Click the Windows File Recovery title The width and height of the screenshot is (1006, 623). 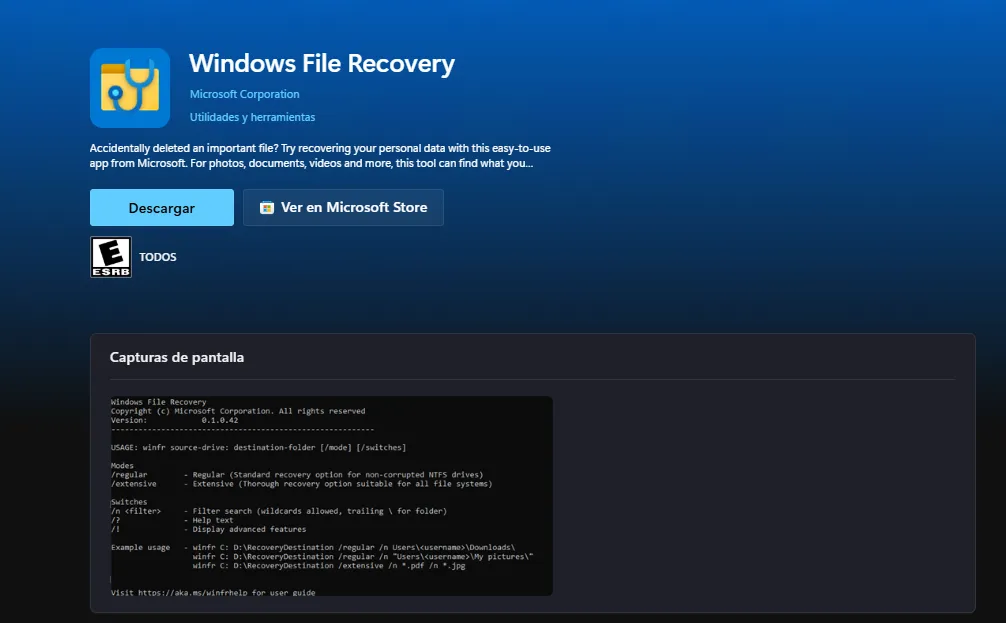321,64
